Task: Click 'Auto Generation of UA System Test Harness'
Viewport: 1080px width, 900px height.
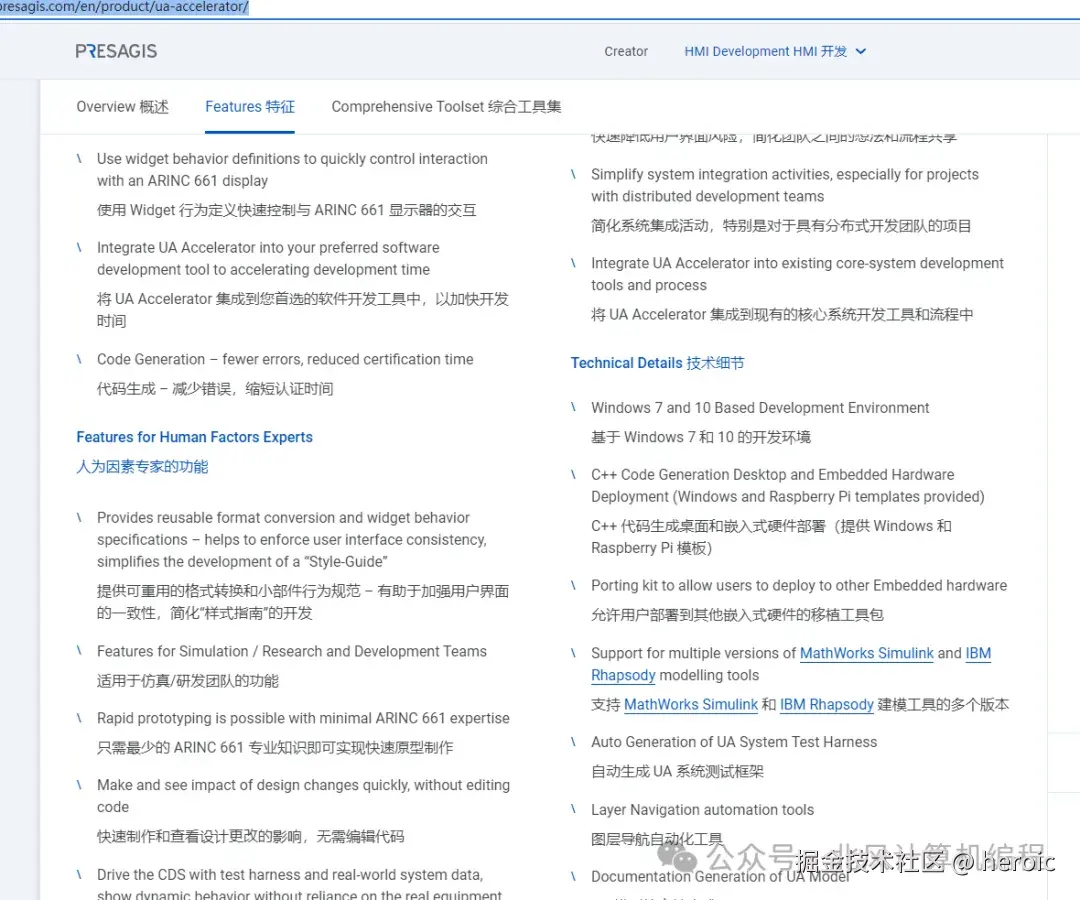Action: [x=734, y=742]
